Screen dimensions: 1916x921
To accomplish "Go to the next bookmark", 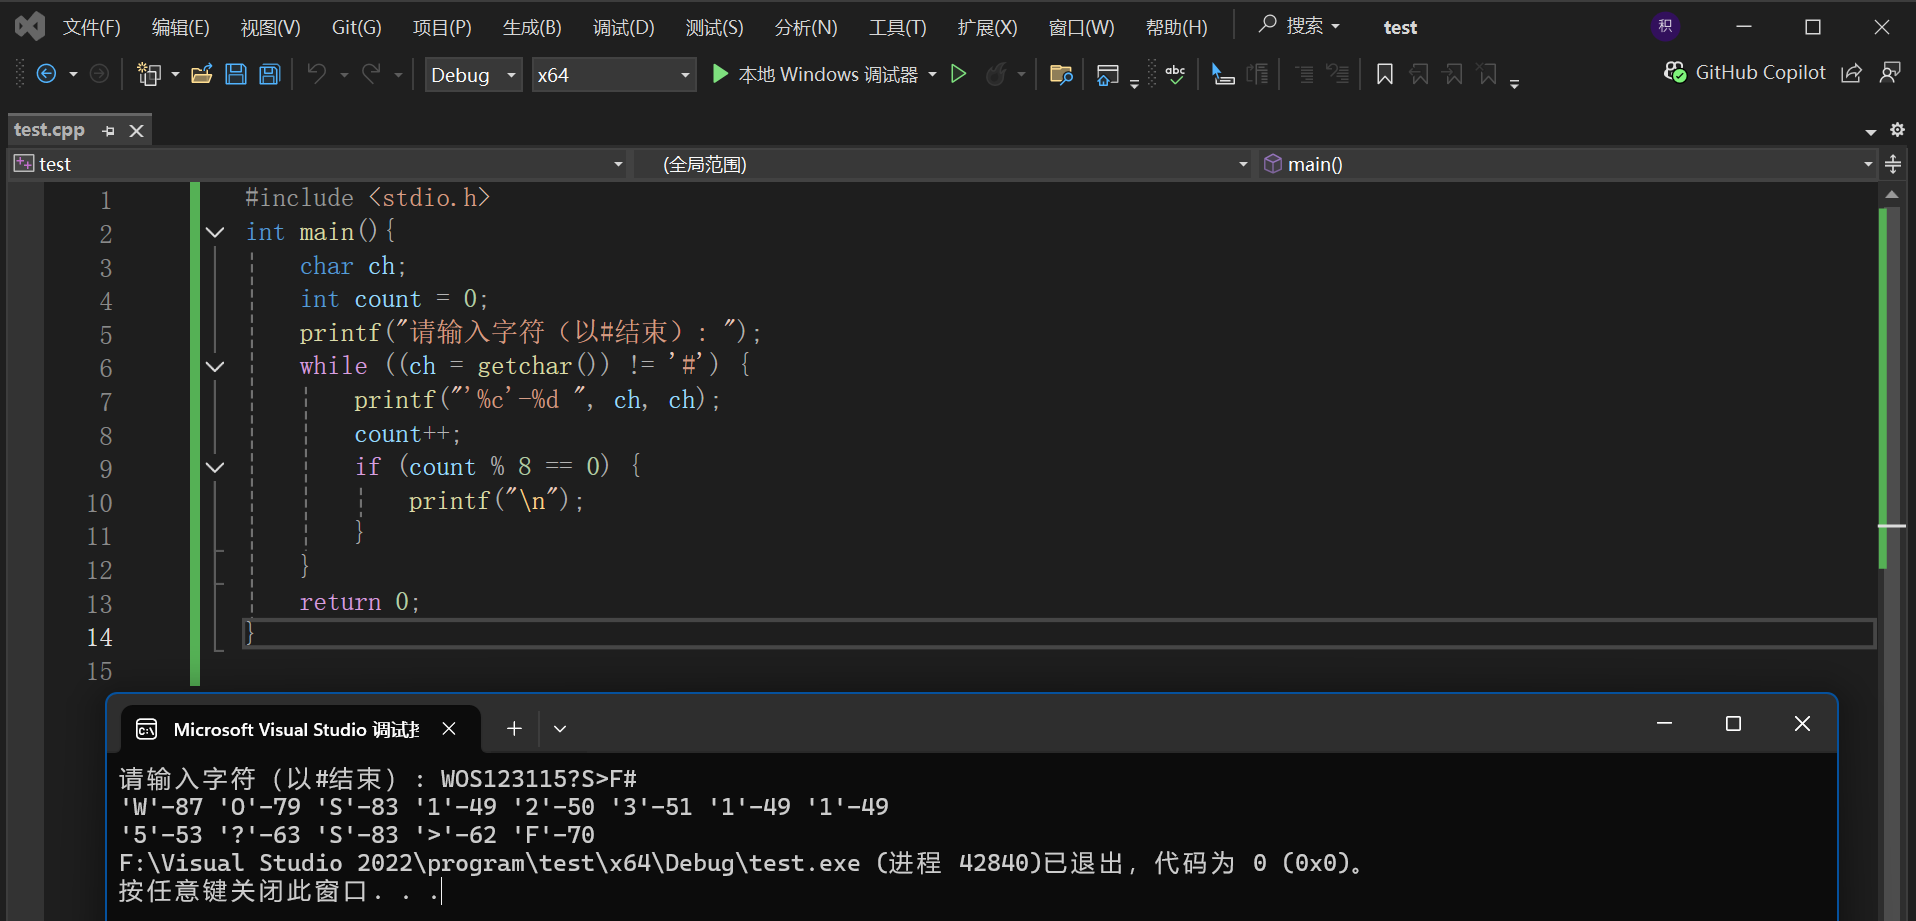I will [x=1453, y=74].
